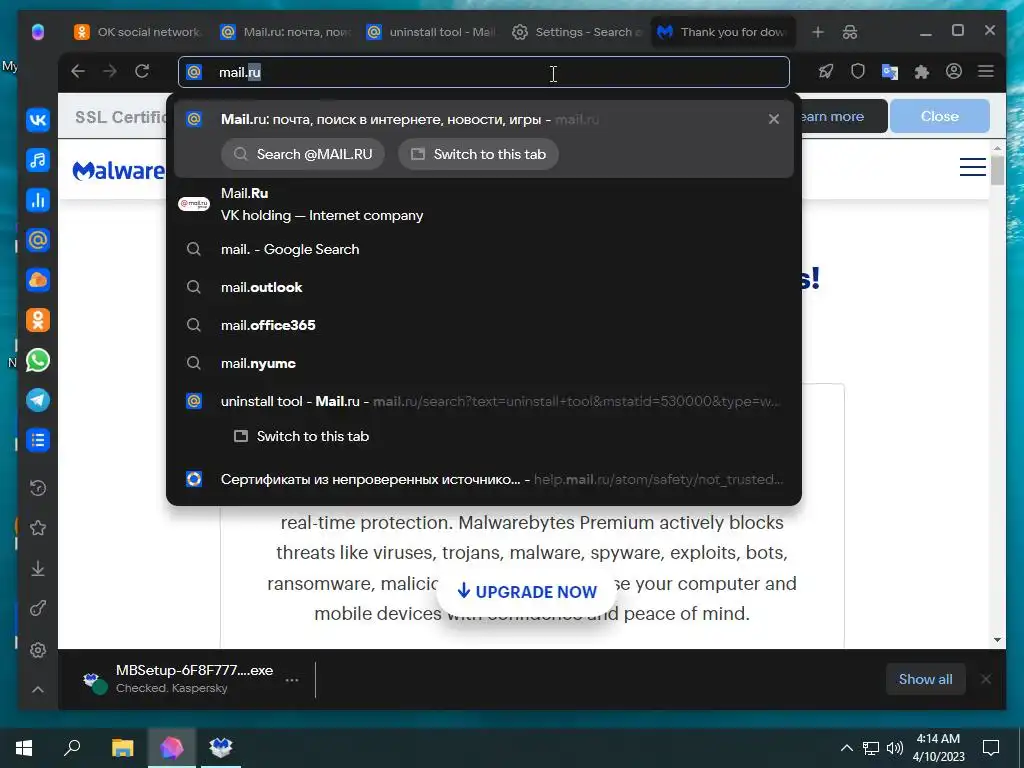Viewport: 1024px width, 768px height.
Task: Click the Malwarebytes logo
Action: coord(119,170)
